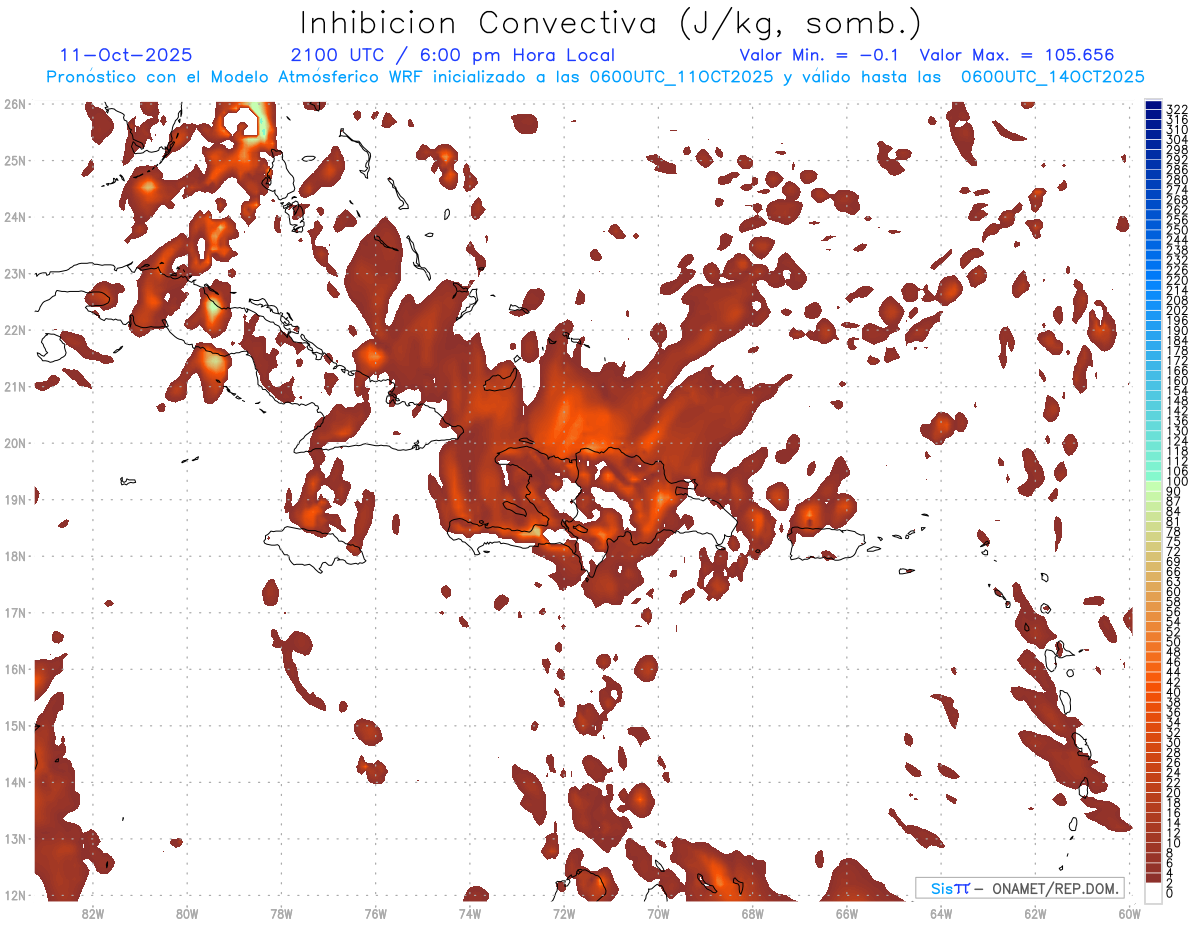Click the WRF model forecast description line
The width and height of the screenshot is (1200, 927).
click(595, 77)
